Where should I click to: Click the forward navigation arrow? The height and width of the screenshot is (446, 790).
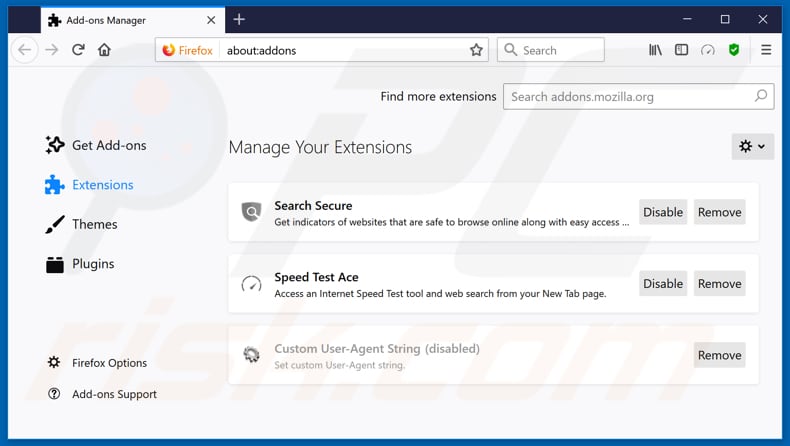pyautogui.click(x=52, y=50)
